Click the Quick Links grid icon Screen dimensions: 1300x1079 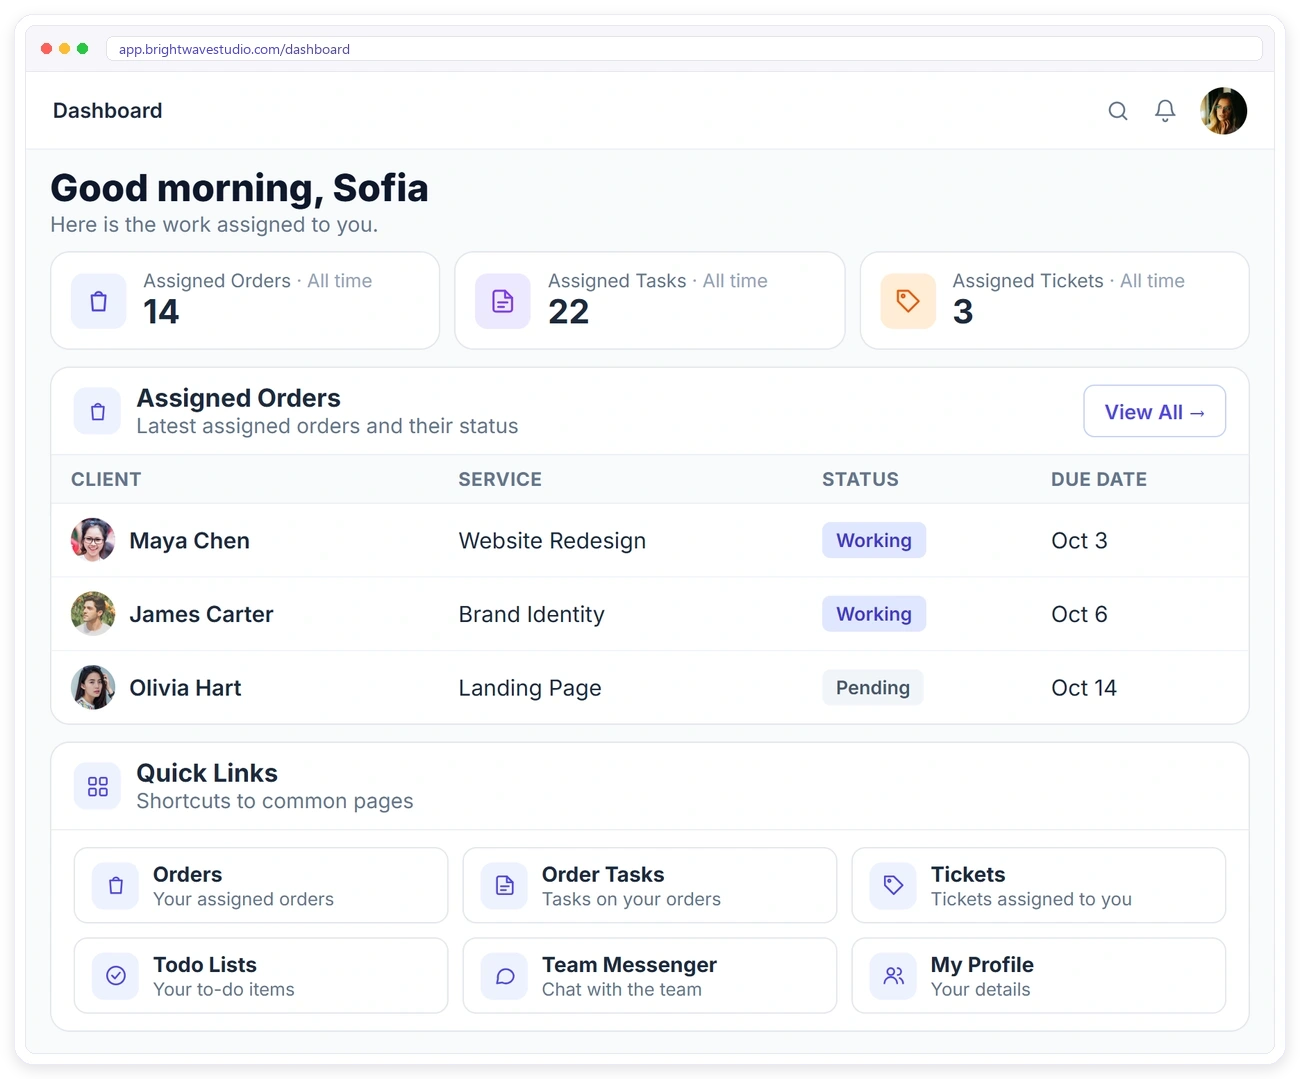coord(98,787)
